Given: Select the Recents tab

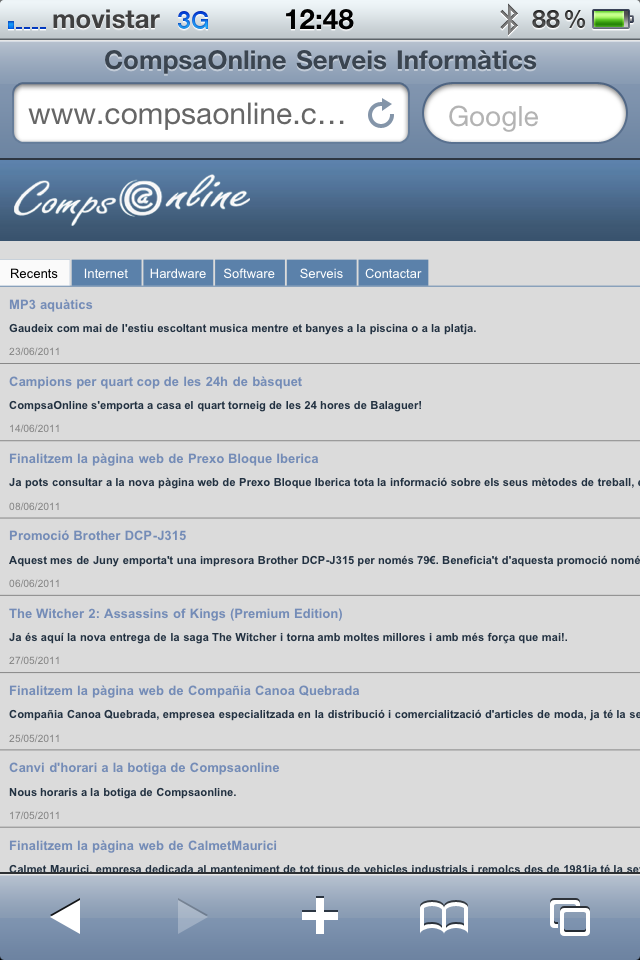Looking at the screenshot, I should (x=34, y=274).
